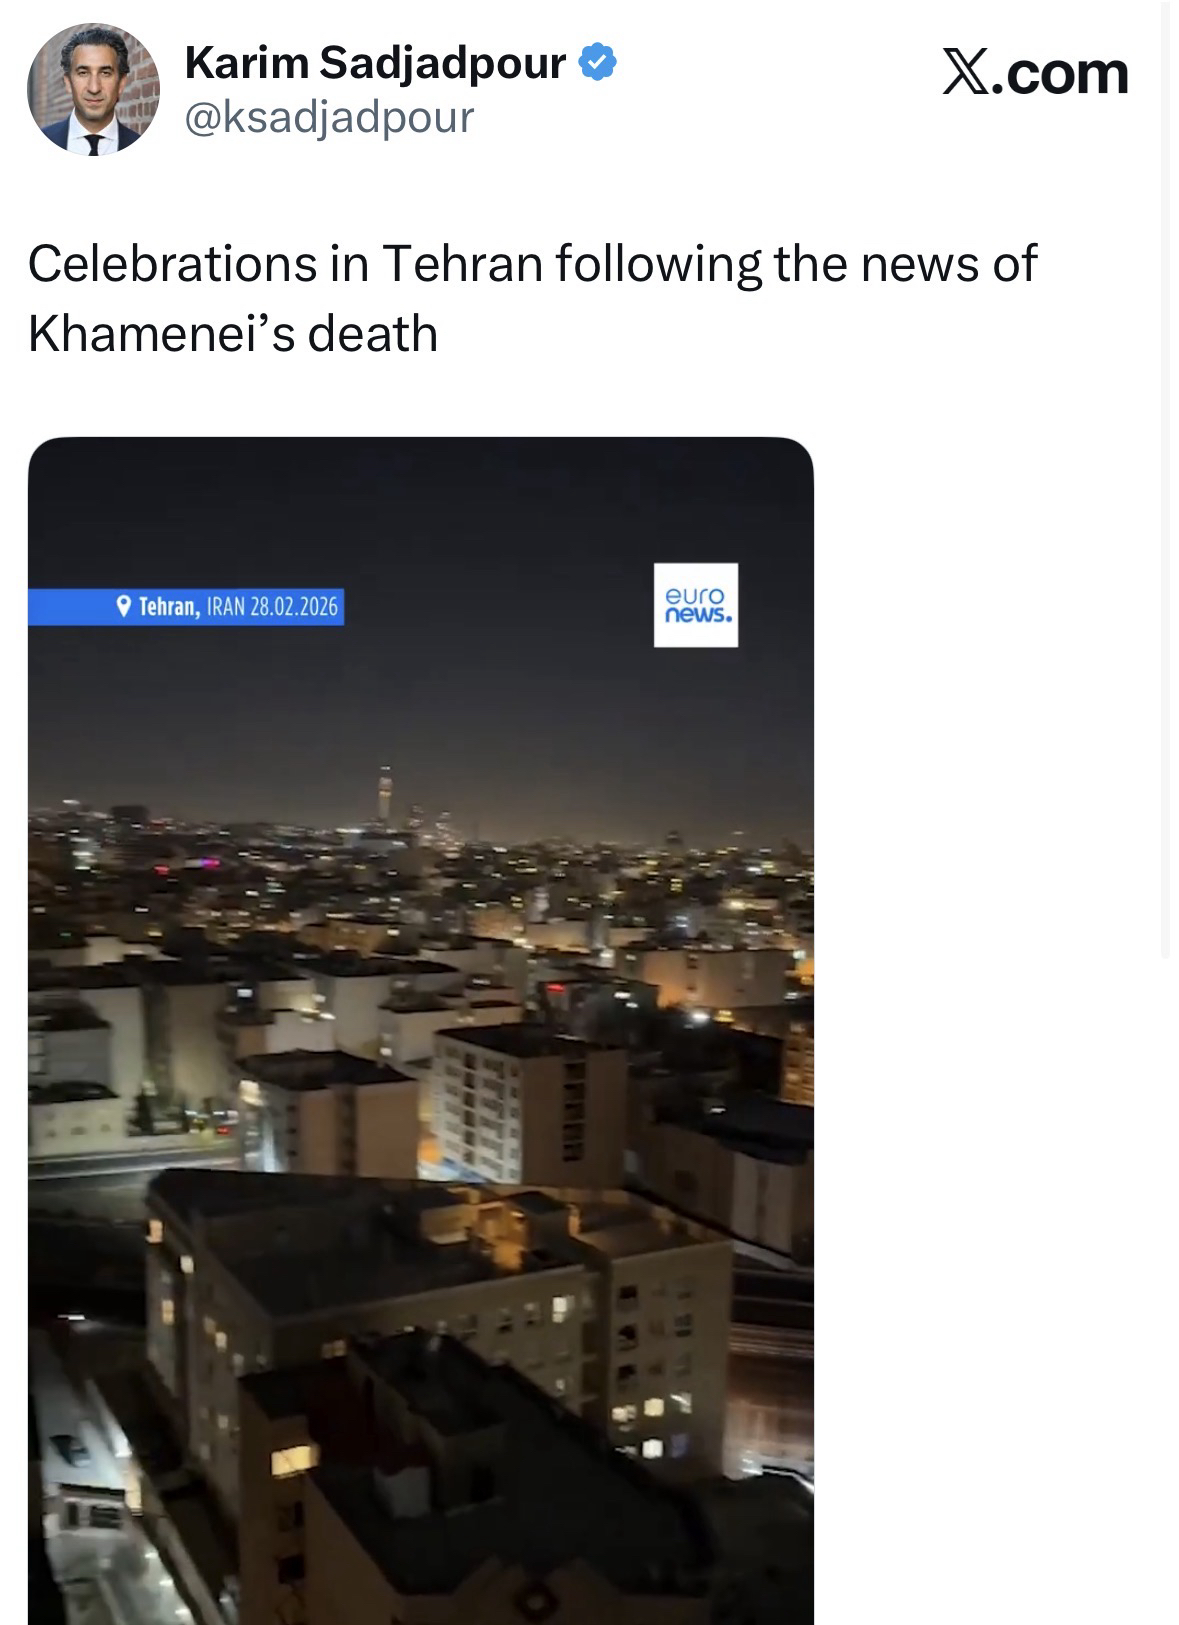Open Karim Sadjadpour's profile picture
Image resolution: width=1179 pixels, height=1625 pixels.
(92, 89)
